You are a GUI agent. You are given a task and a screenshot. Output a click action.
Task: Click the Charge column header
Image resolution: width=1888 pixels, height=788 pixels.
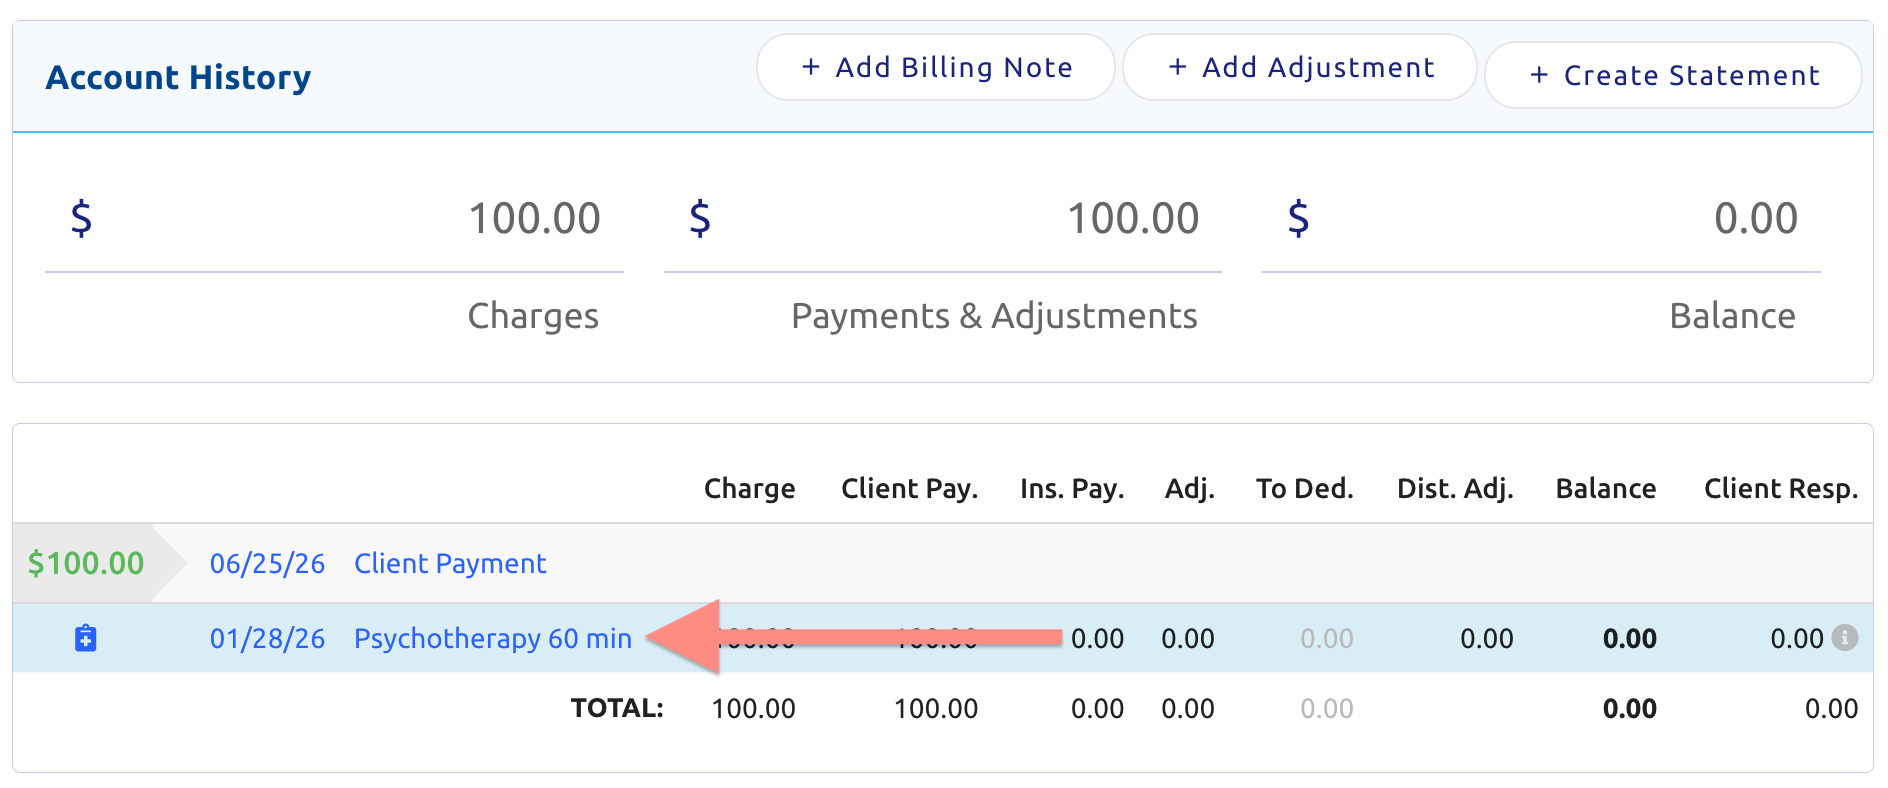(x=749, y=488)
